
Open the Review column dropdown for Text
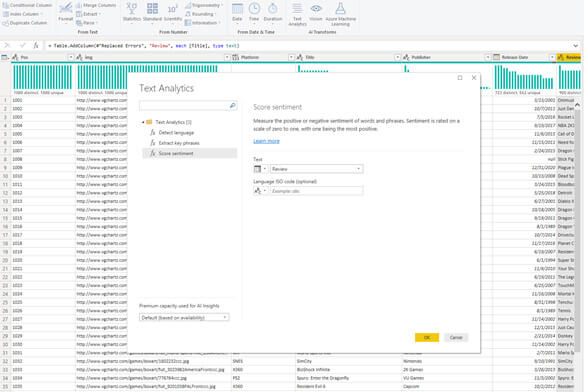coord(317,169)
